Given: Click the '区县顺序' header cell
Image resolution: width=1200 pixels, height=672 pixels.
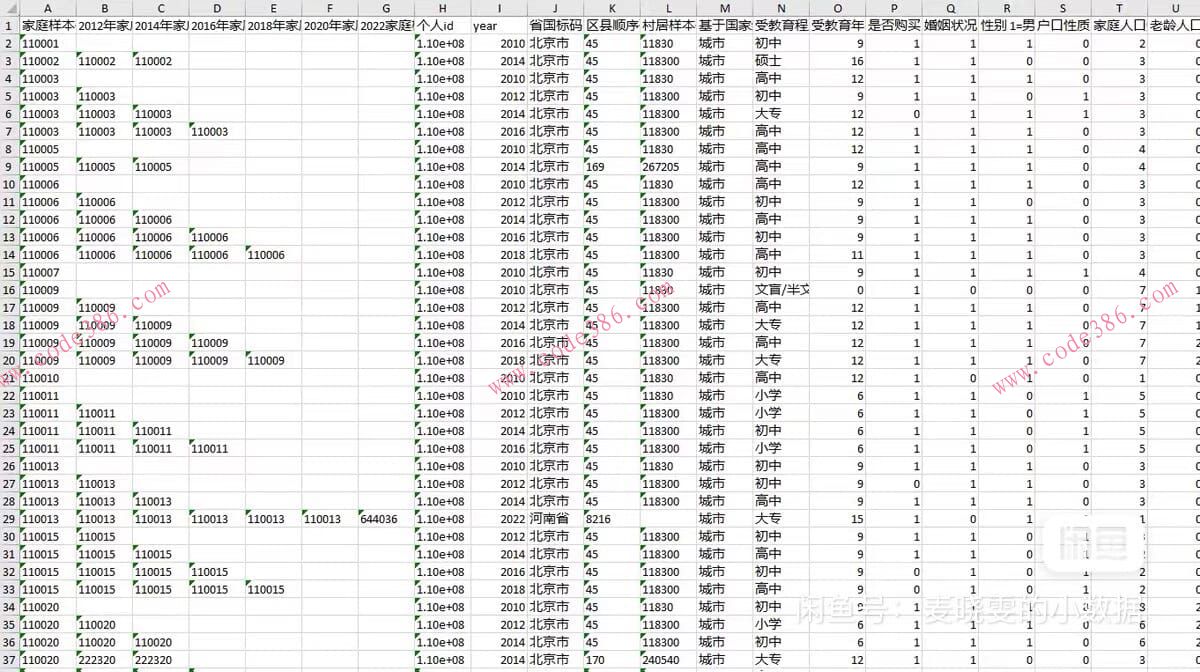Looking at the screenshot, I should pyautogui.click(x=611, y=25).
